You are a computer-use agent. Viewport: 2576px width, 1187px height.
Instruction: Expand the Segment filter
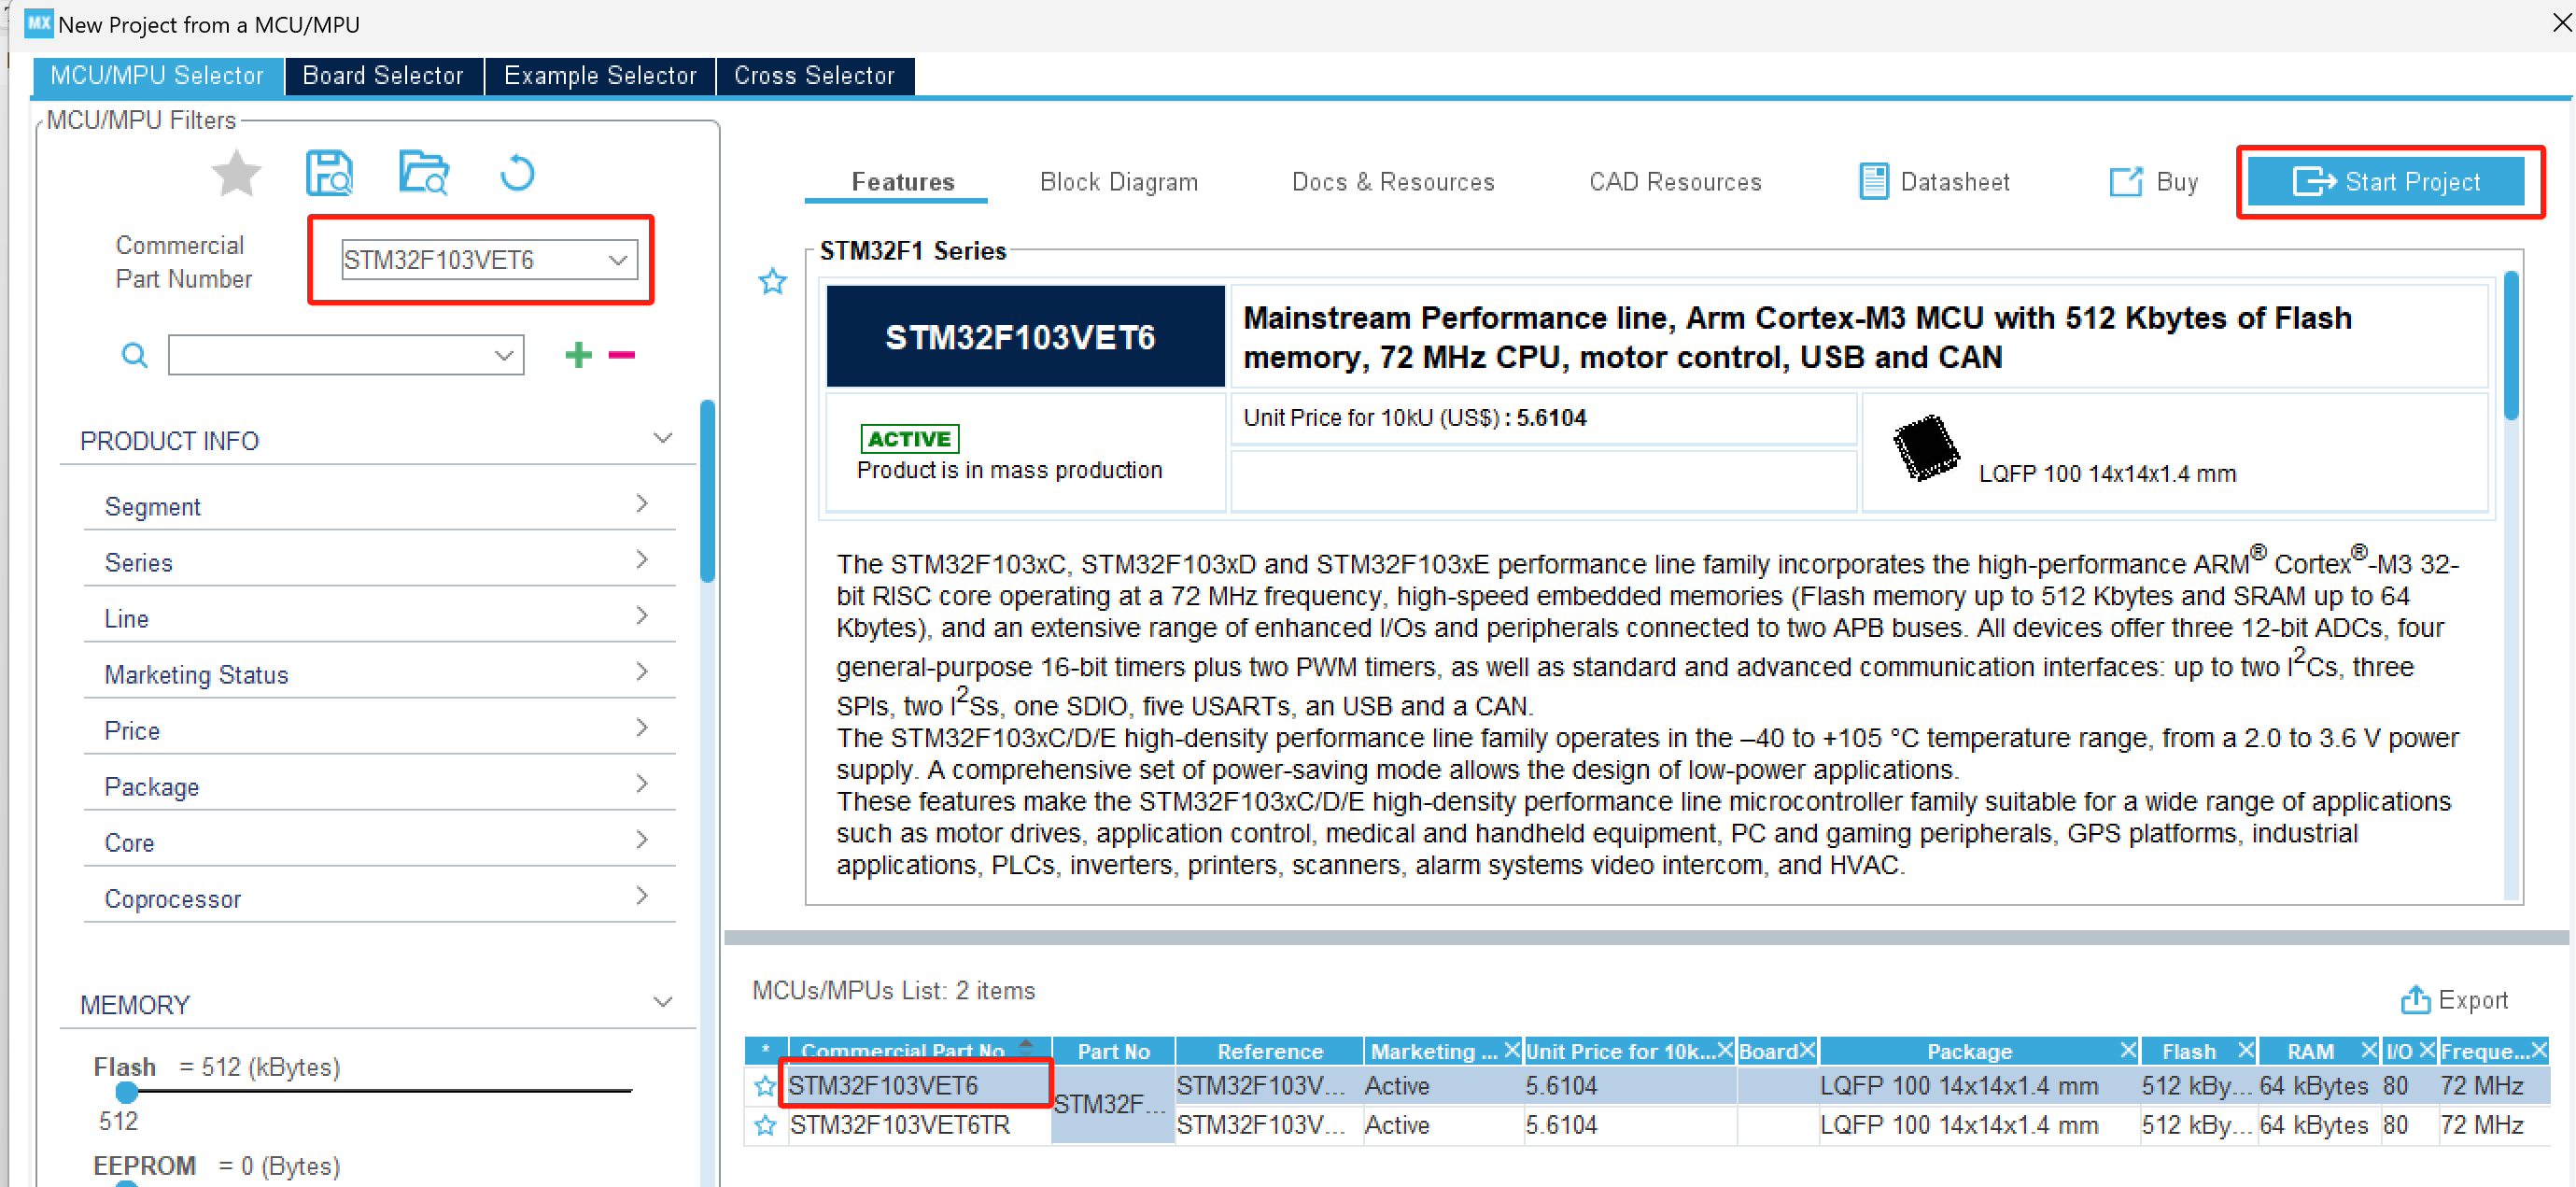(x=642, y=504)
